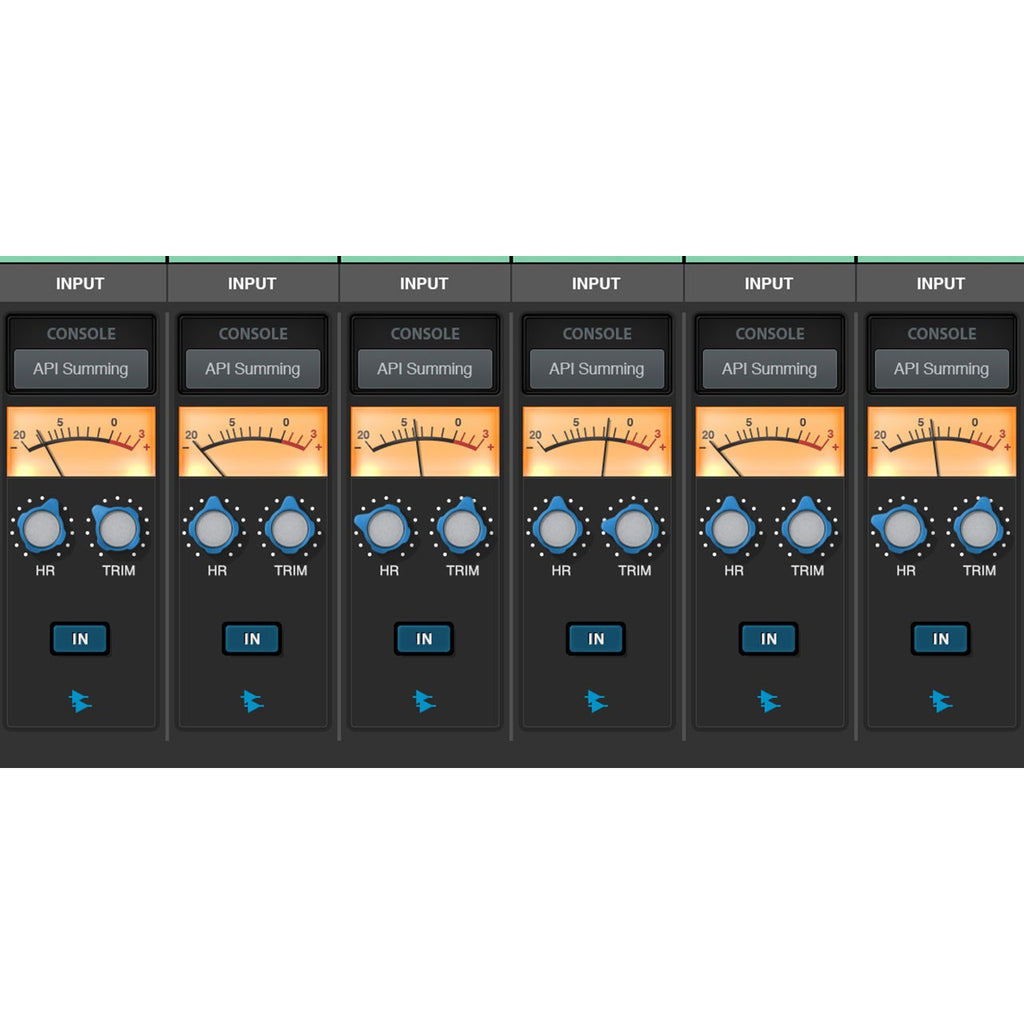Viewport: 1024px width, 1024px height.
Task: Open the API Summing selector in the third channel strip
Action: coord(425,369)
